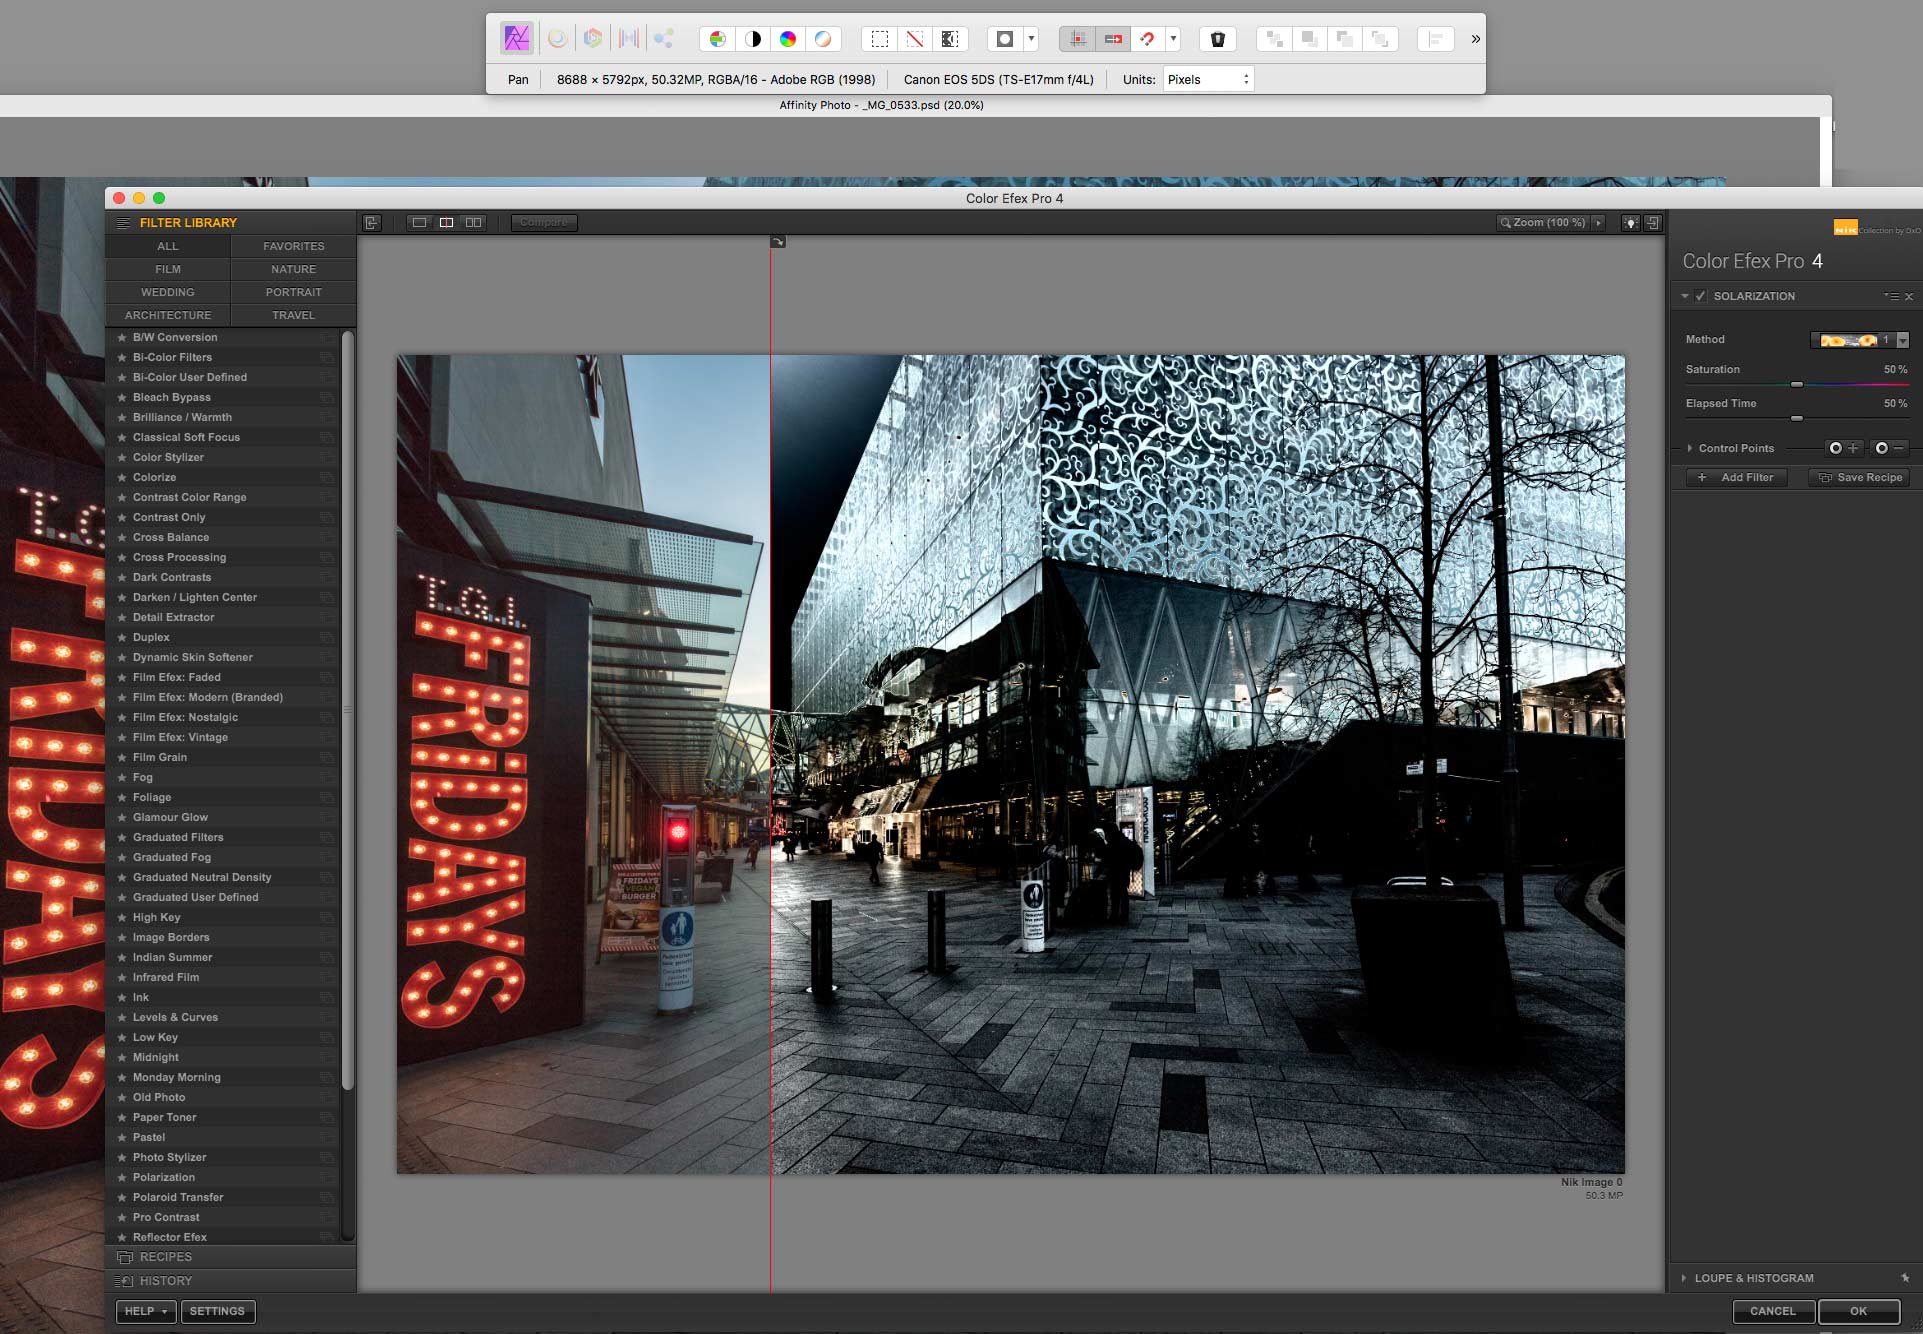
Task: Open the Solarization filter options menu icon
Action: tap(1891, 296)
